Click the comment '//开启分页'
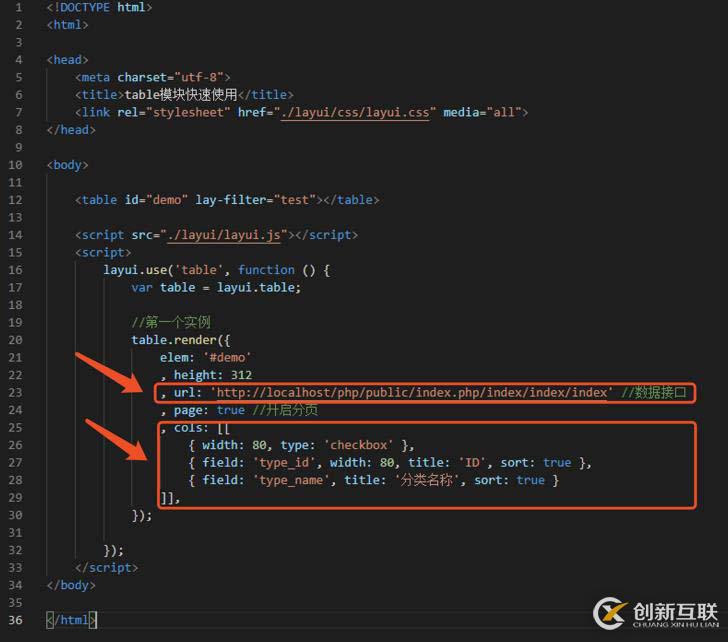 [x=285, y=410]
